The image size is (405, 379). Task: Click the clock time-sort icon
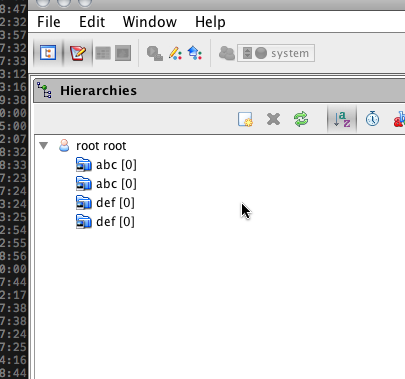point(372,119)
